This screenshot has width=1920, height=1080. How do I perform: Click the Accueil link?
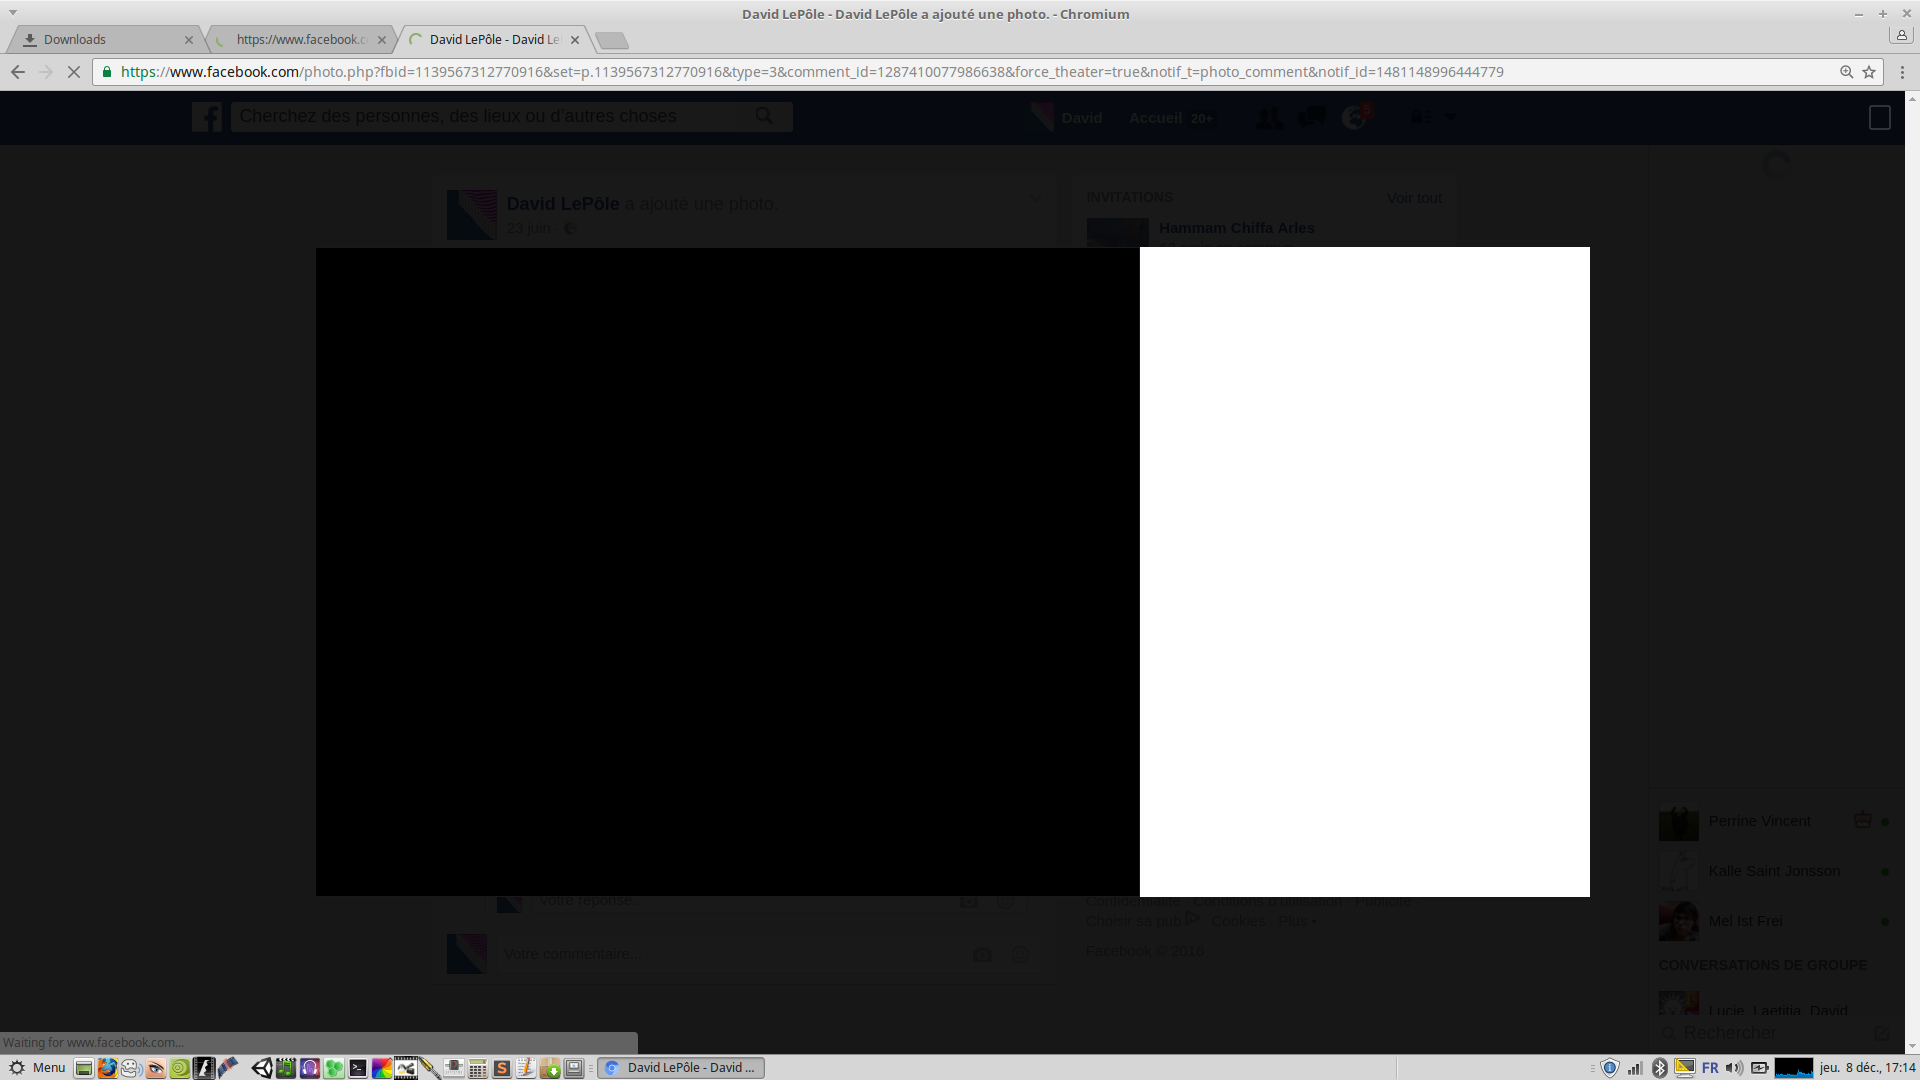pyautogui.click(x=1155, y=118)
